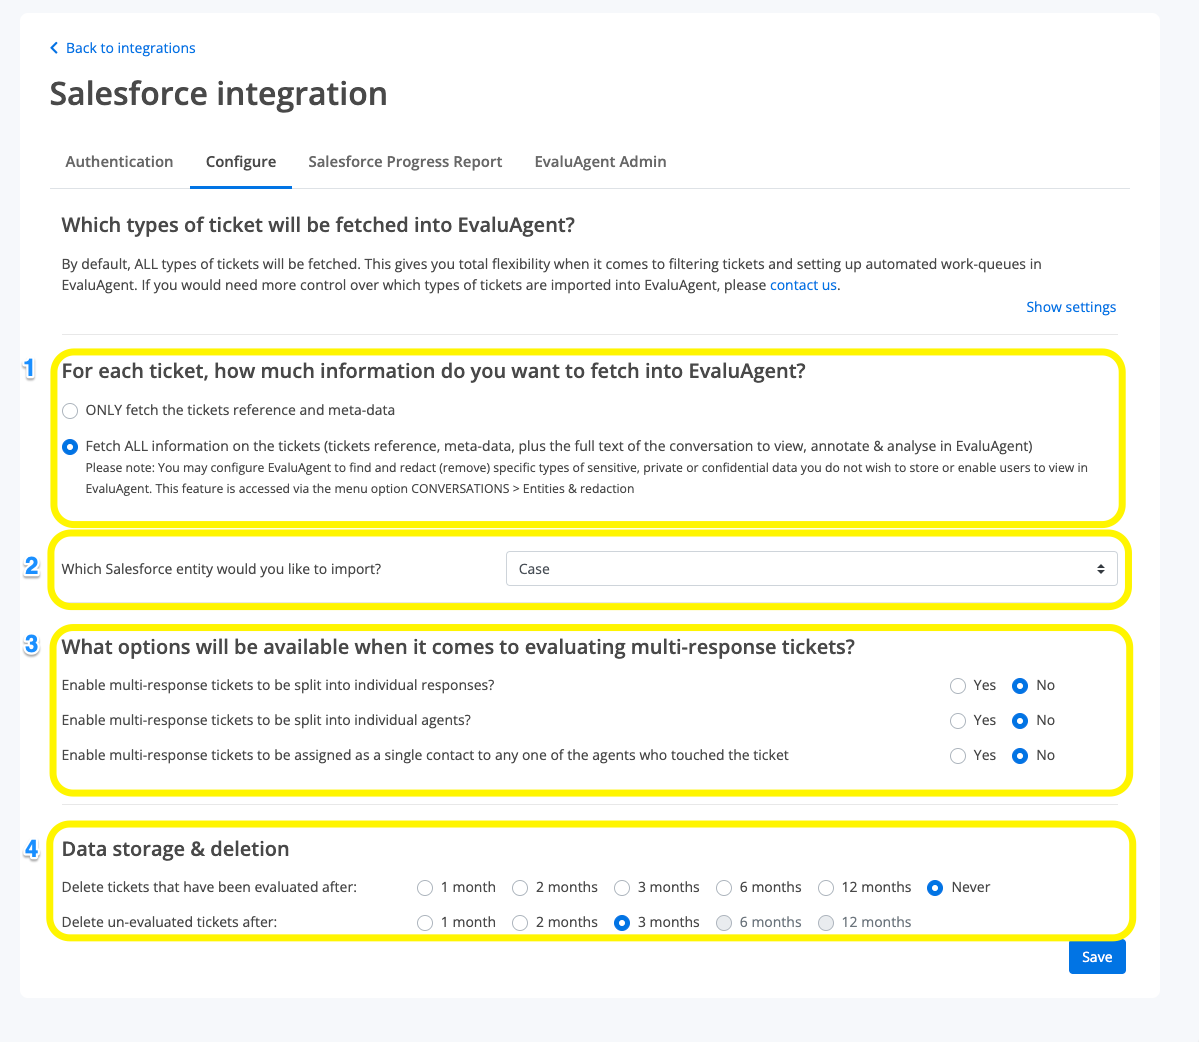Click the 'Delete tickets that have been evaluated after:' label

209,888
